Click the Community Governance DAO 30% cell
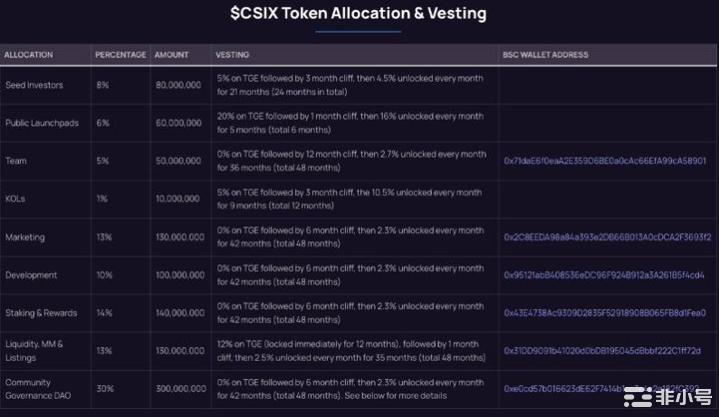The height and width of the screenshot is (417, 719). pyautogui.click(x=102, y=388)
